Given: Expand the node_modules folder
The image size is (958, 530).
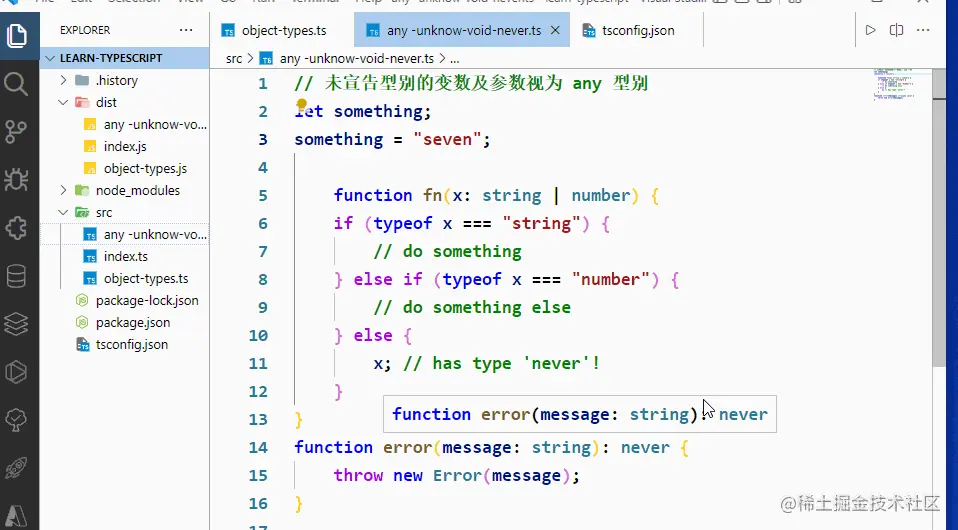Looking at the screenshot, I should pyautogui.click(x=125, y=190).
